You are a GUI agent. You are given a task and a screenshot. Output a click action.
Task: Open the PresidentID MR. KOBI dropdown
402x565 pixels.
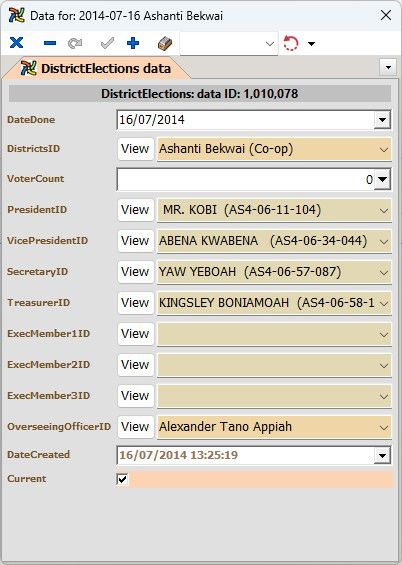274,210
